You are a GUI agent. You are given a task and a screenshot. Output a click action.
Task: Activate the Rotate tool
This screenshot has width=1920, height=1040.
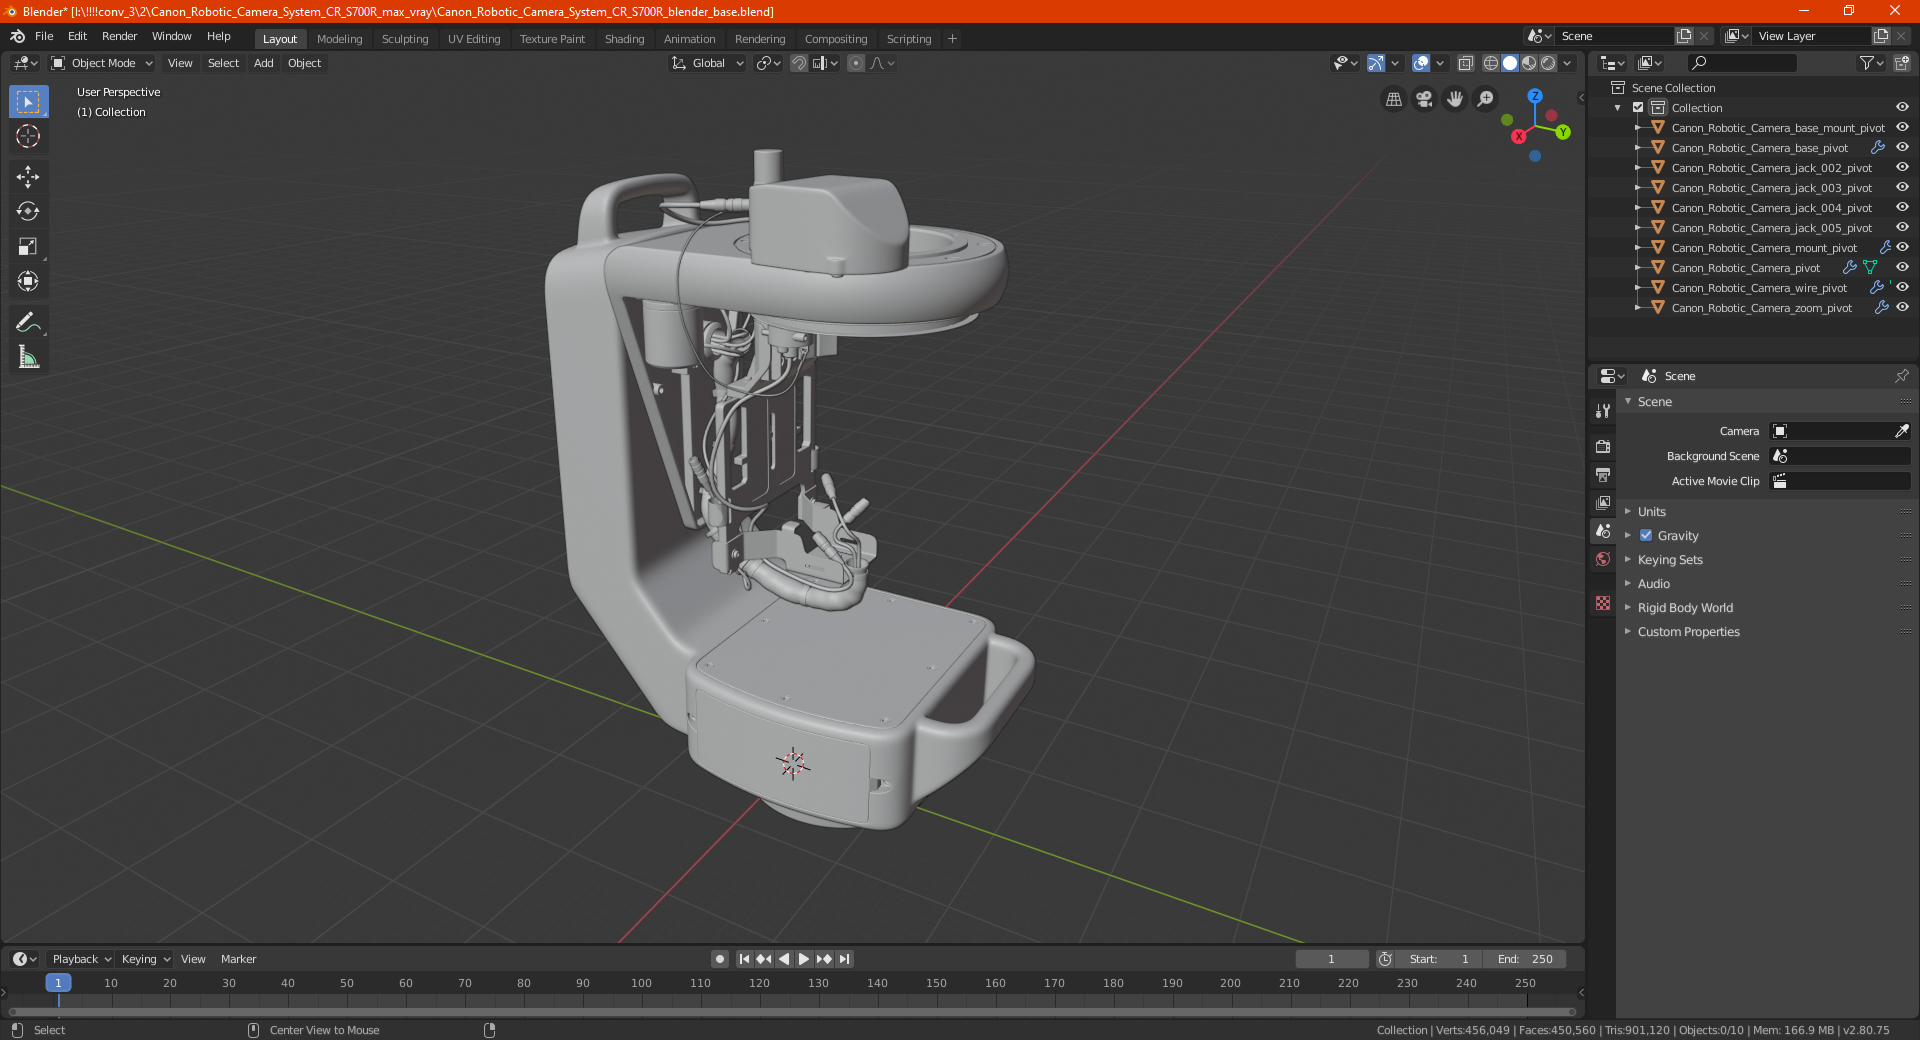28,211
